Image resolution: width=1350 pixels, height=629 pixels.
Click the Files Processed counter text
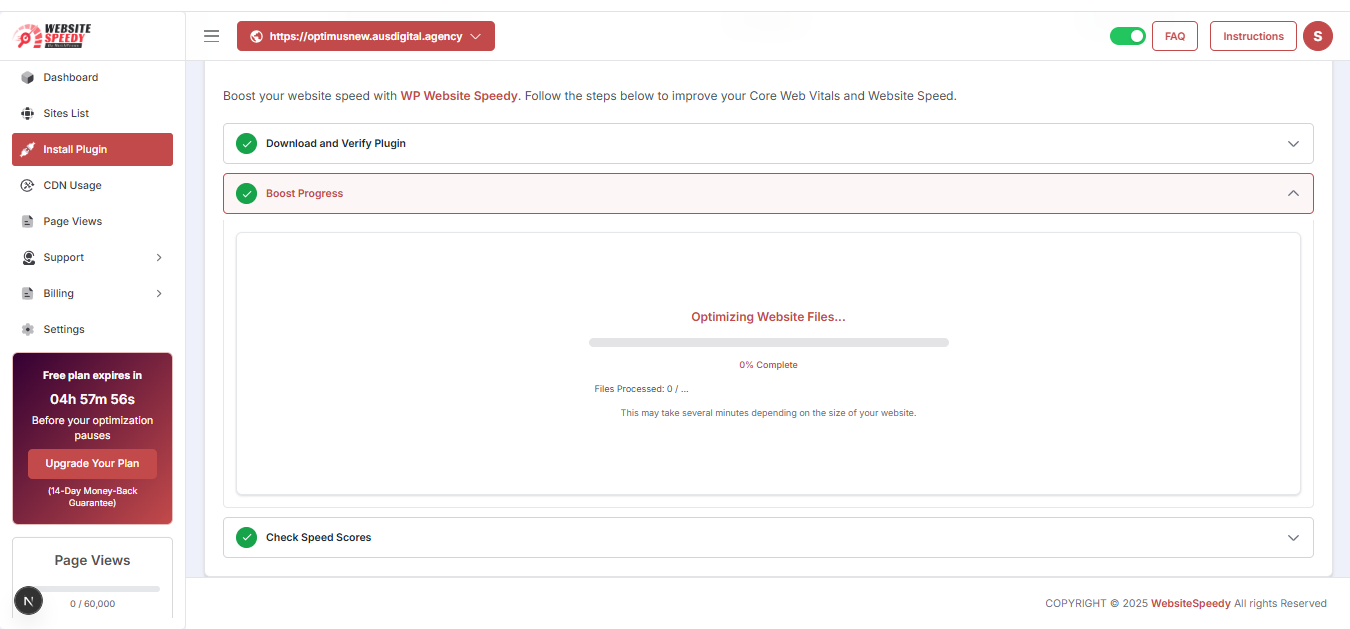coord(641,389)
